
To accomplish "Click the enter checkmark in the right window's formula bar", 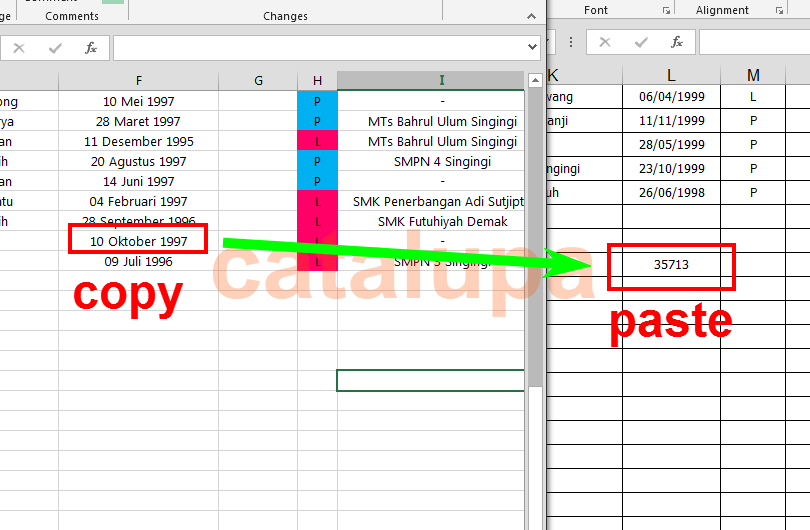I will [x=641, y=42].
